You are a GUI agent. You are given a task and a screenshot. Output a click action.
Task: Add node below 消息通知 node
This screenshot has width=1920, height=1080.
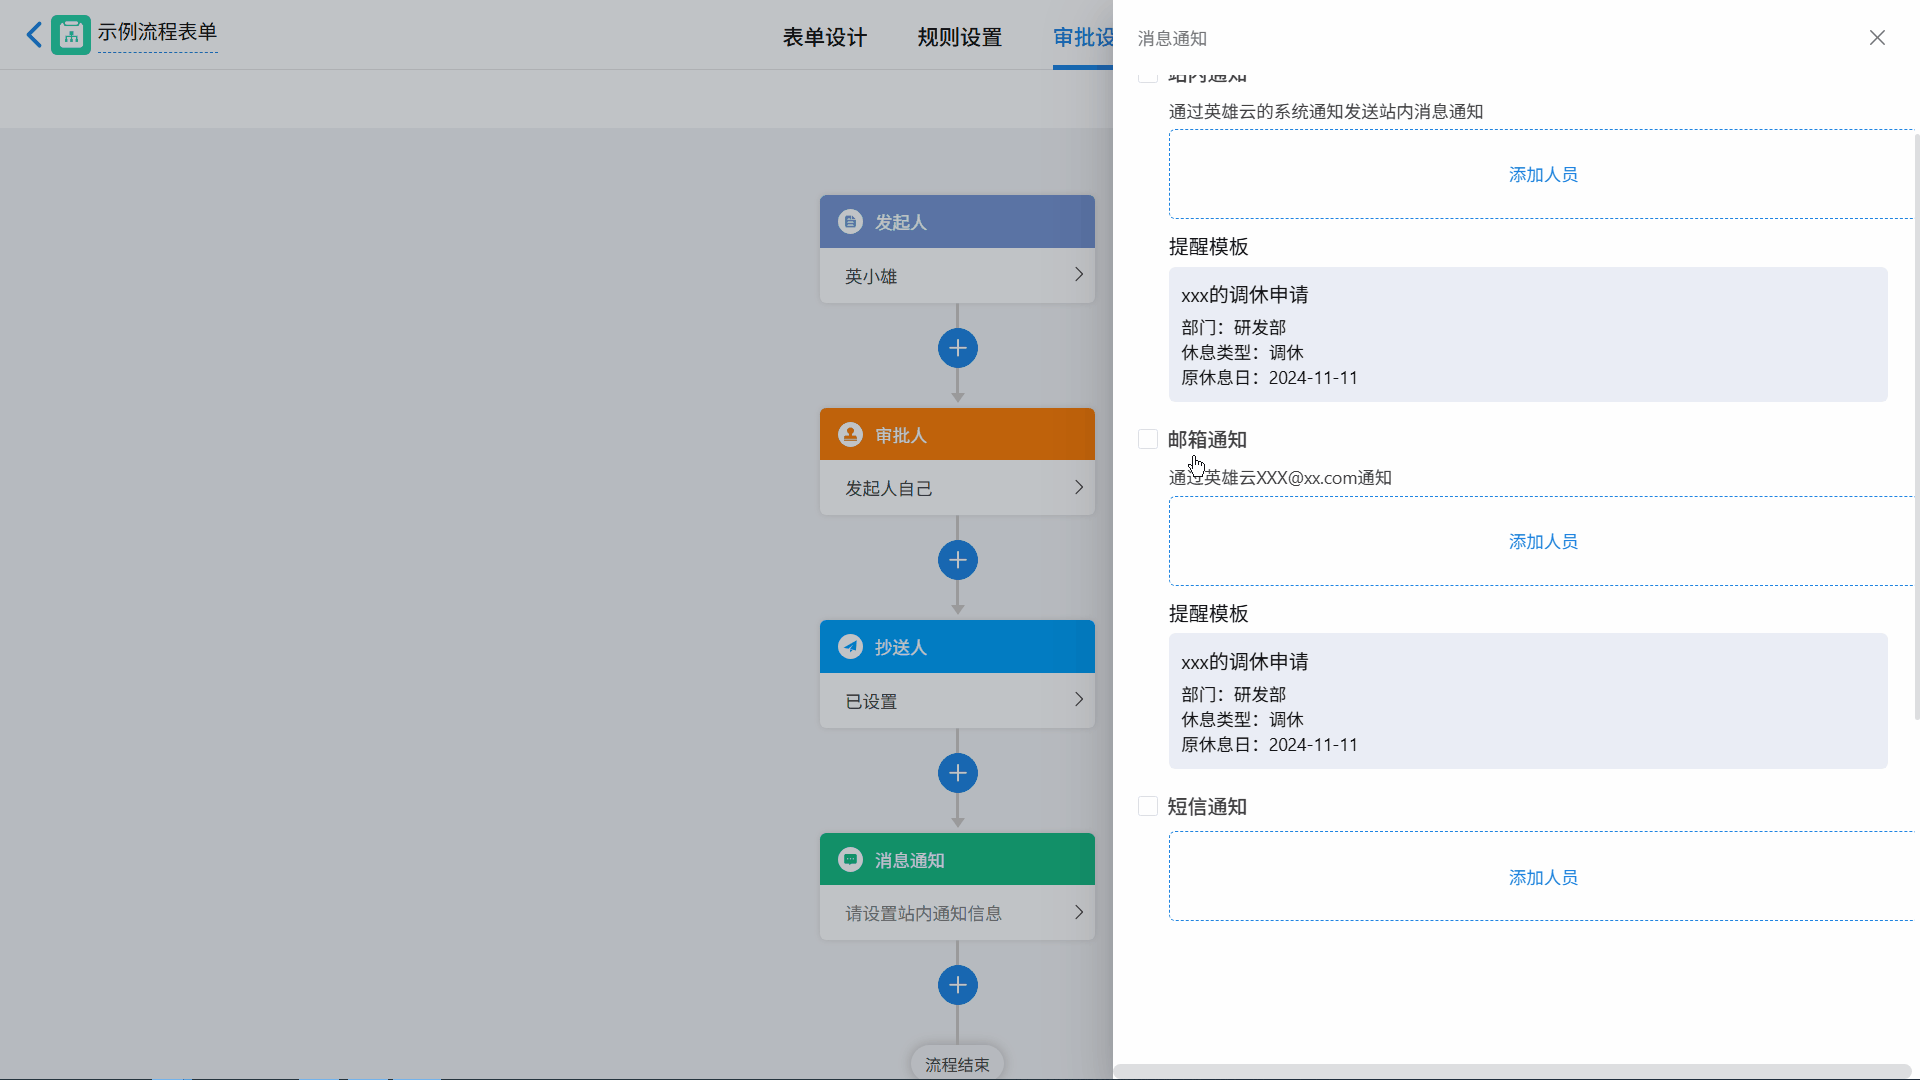click(957, 985)
